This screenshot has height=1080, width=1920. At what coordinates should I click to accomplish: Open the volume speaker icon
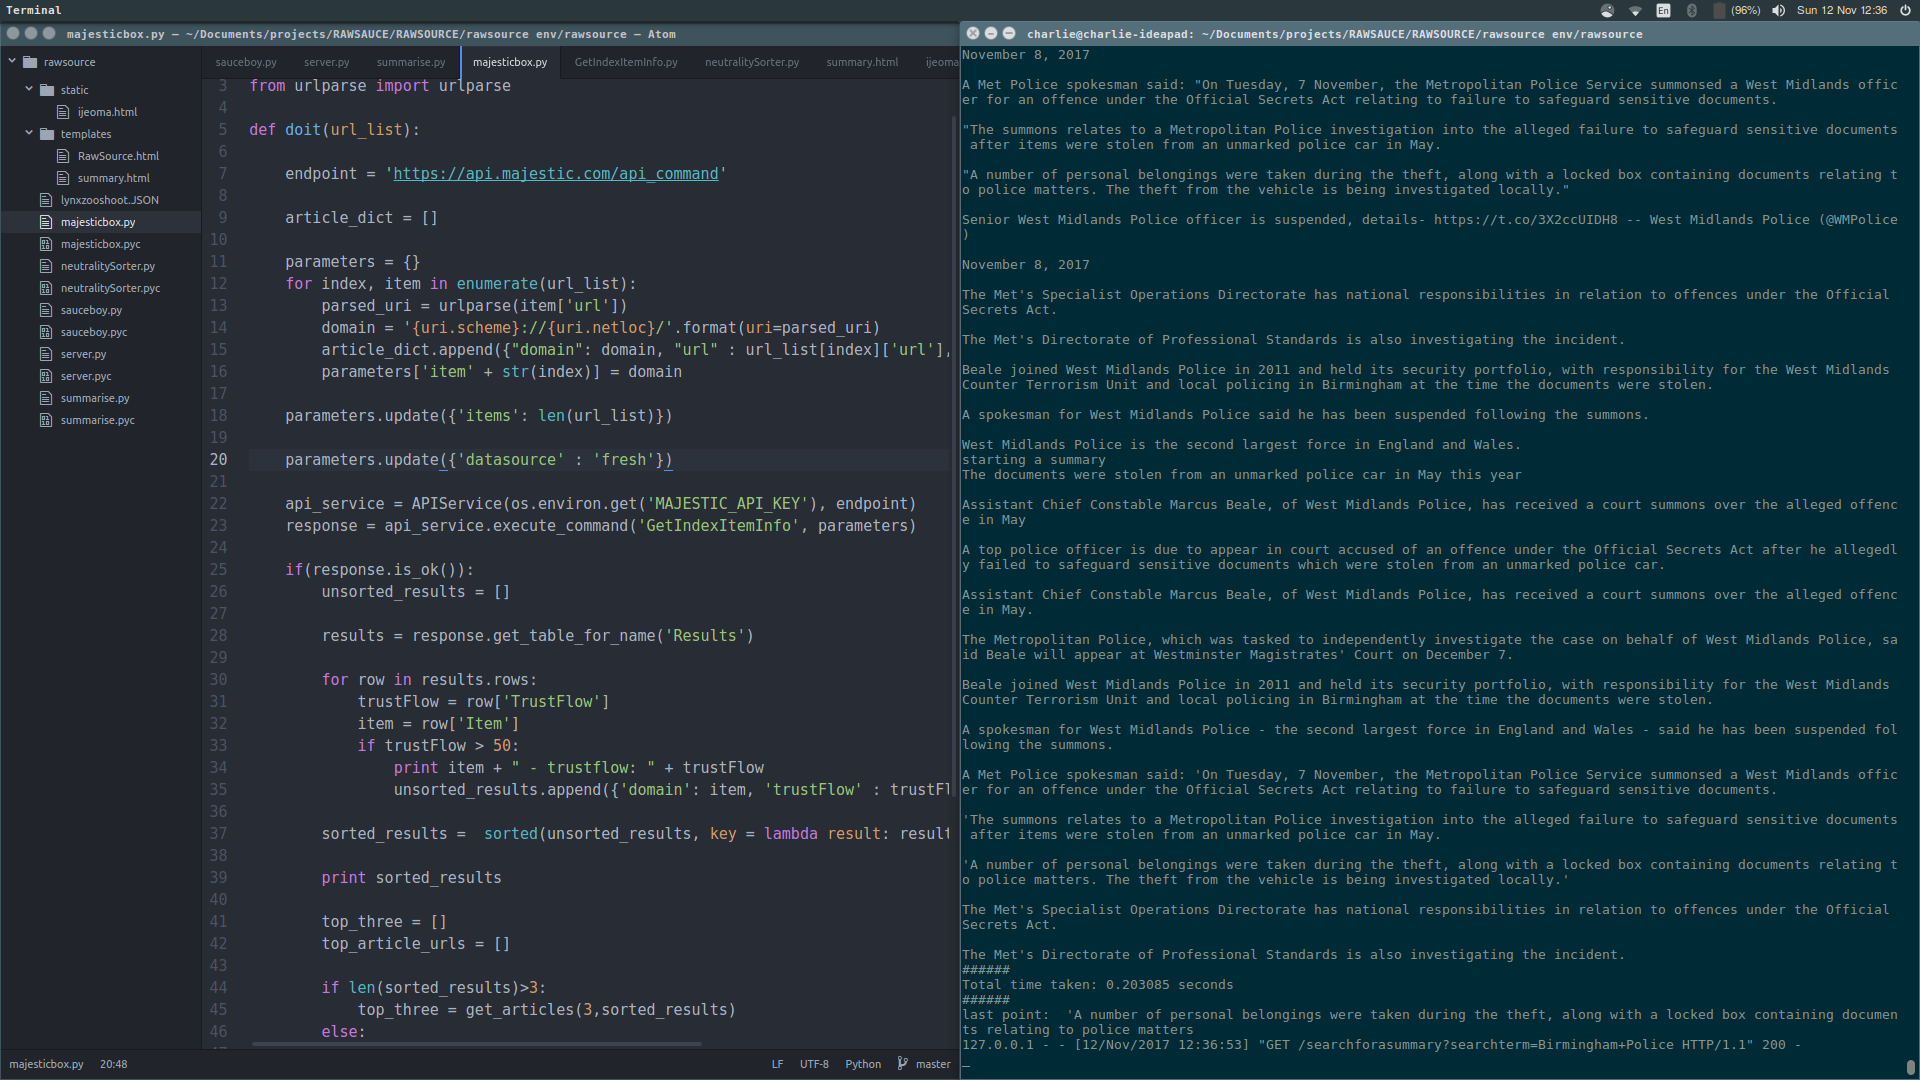pos(1778,10)
